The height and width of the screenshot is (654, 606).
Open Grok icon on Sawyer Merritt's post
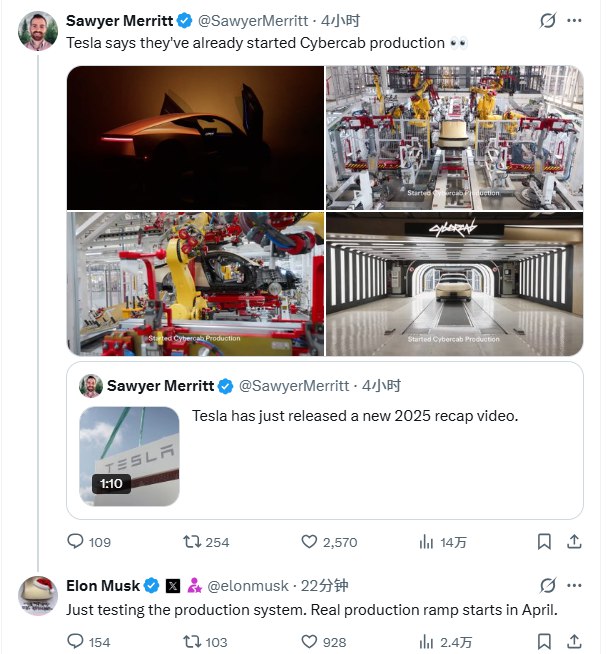[x=547, y=20]
